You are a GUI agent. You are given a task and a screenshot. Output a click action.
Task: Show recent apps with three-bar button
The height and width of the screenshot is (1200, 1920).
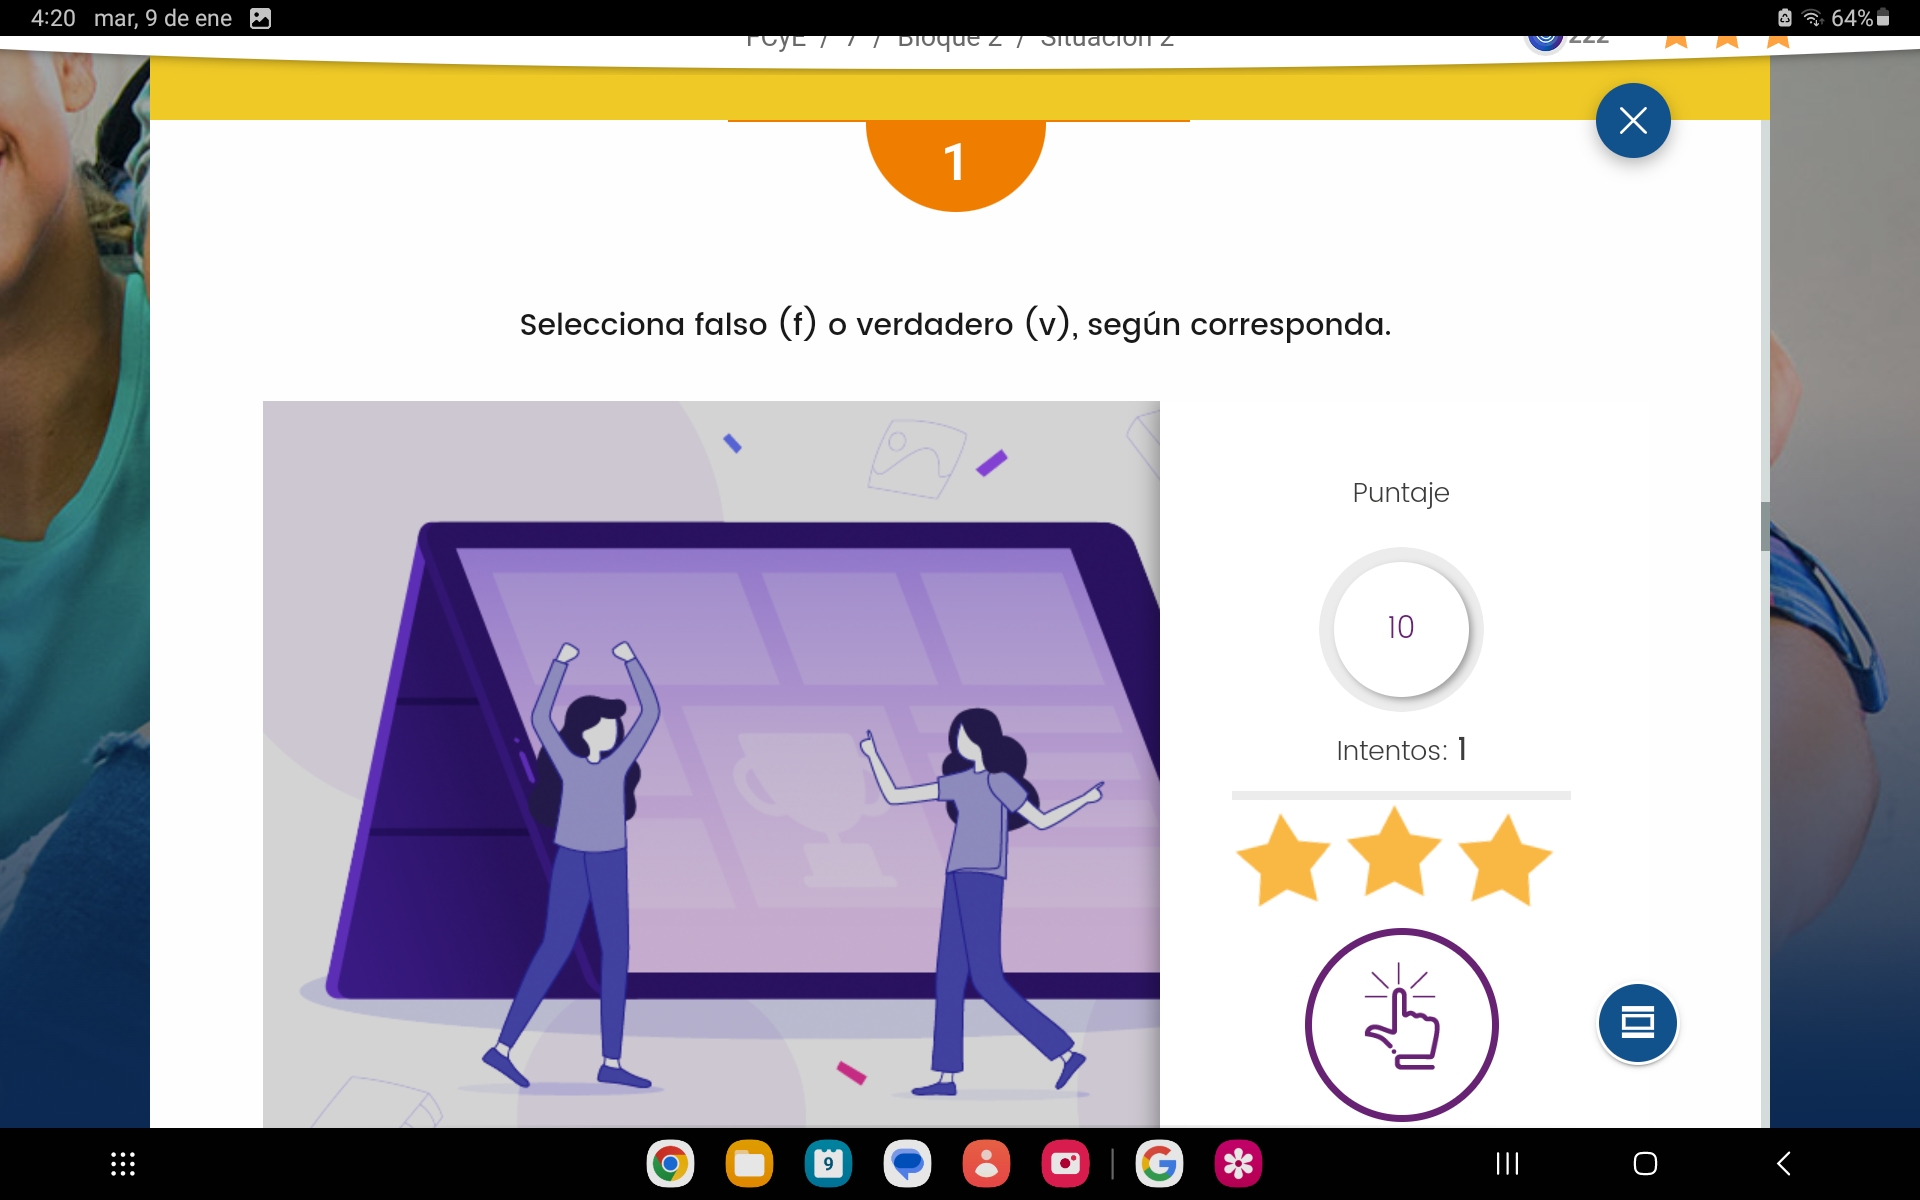click(1507, 1163)
